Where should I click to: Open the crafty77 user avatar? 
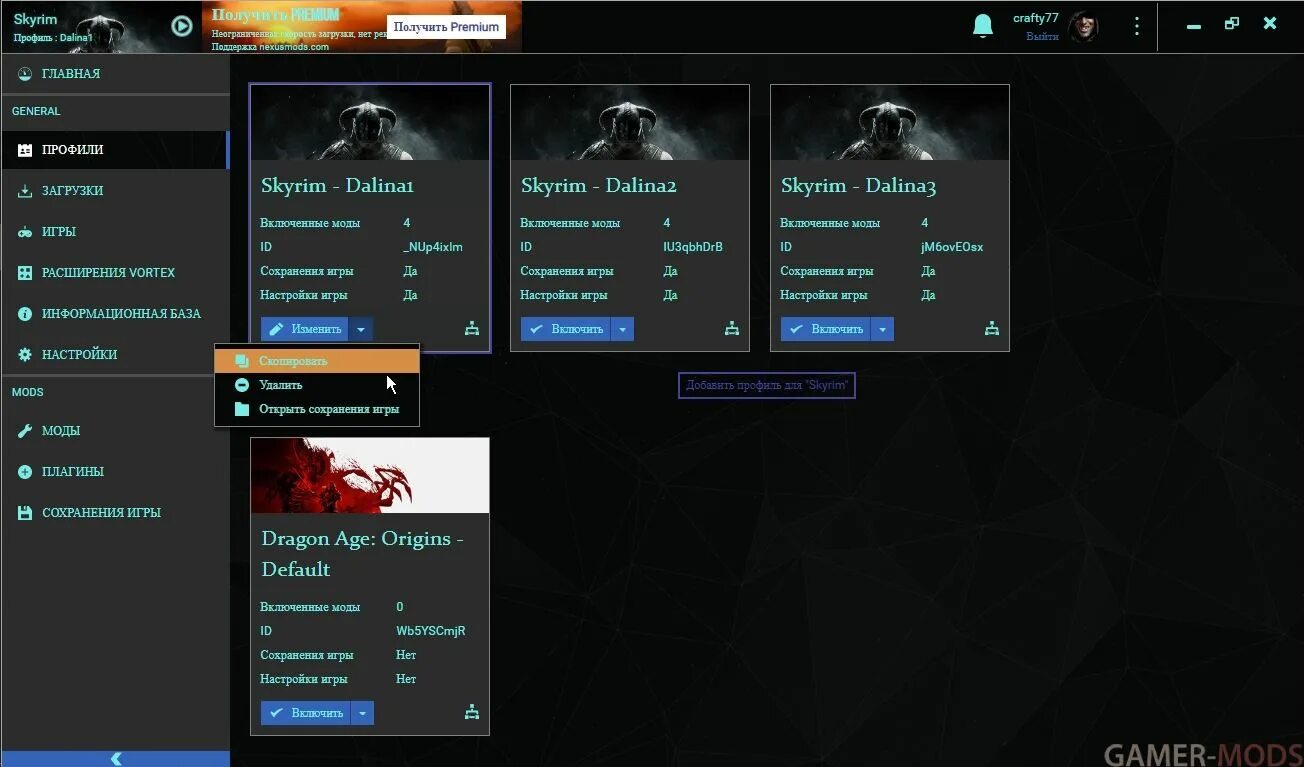[1083, 27]
